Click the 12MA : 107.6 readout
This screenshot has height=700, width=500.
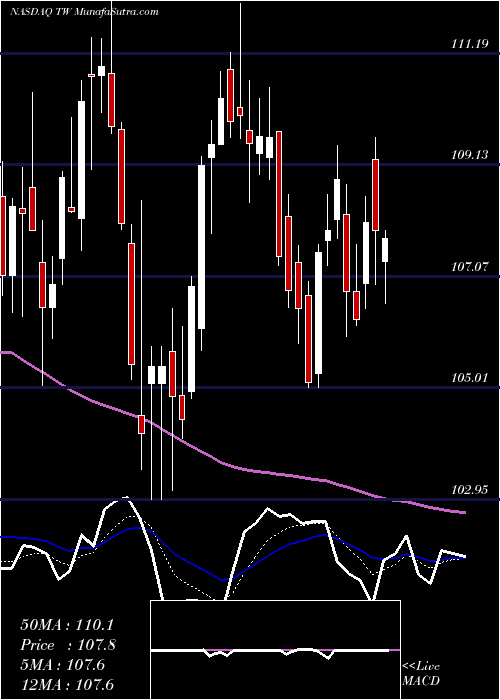tap(67, 684)
